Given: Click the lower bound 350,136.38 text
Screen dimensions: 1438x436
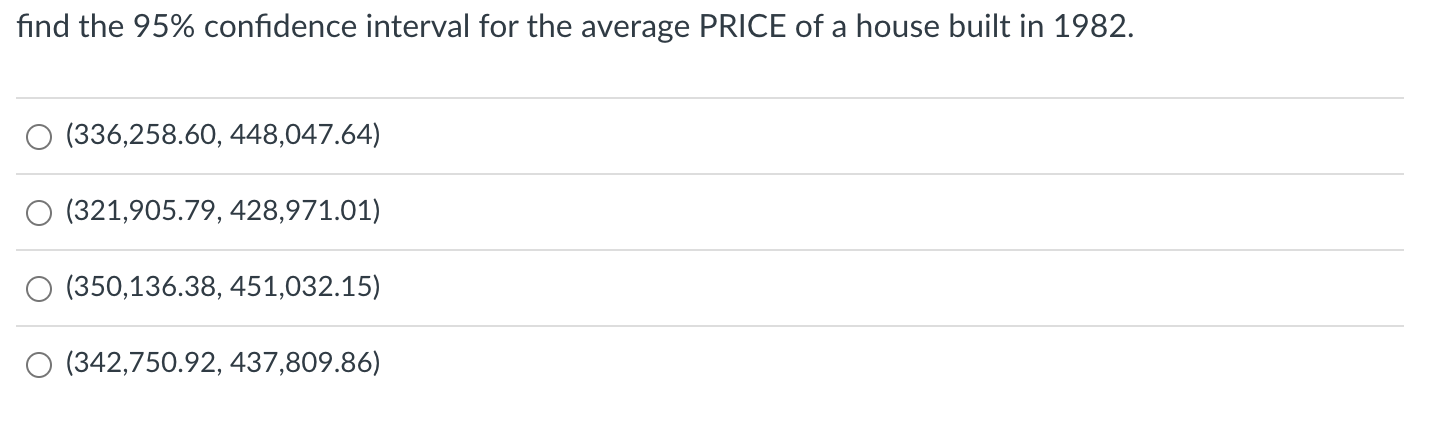Looking at the screenshot, I should point(145,288).
